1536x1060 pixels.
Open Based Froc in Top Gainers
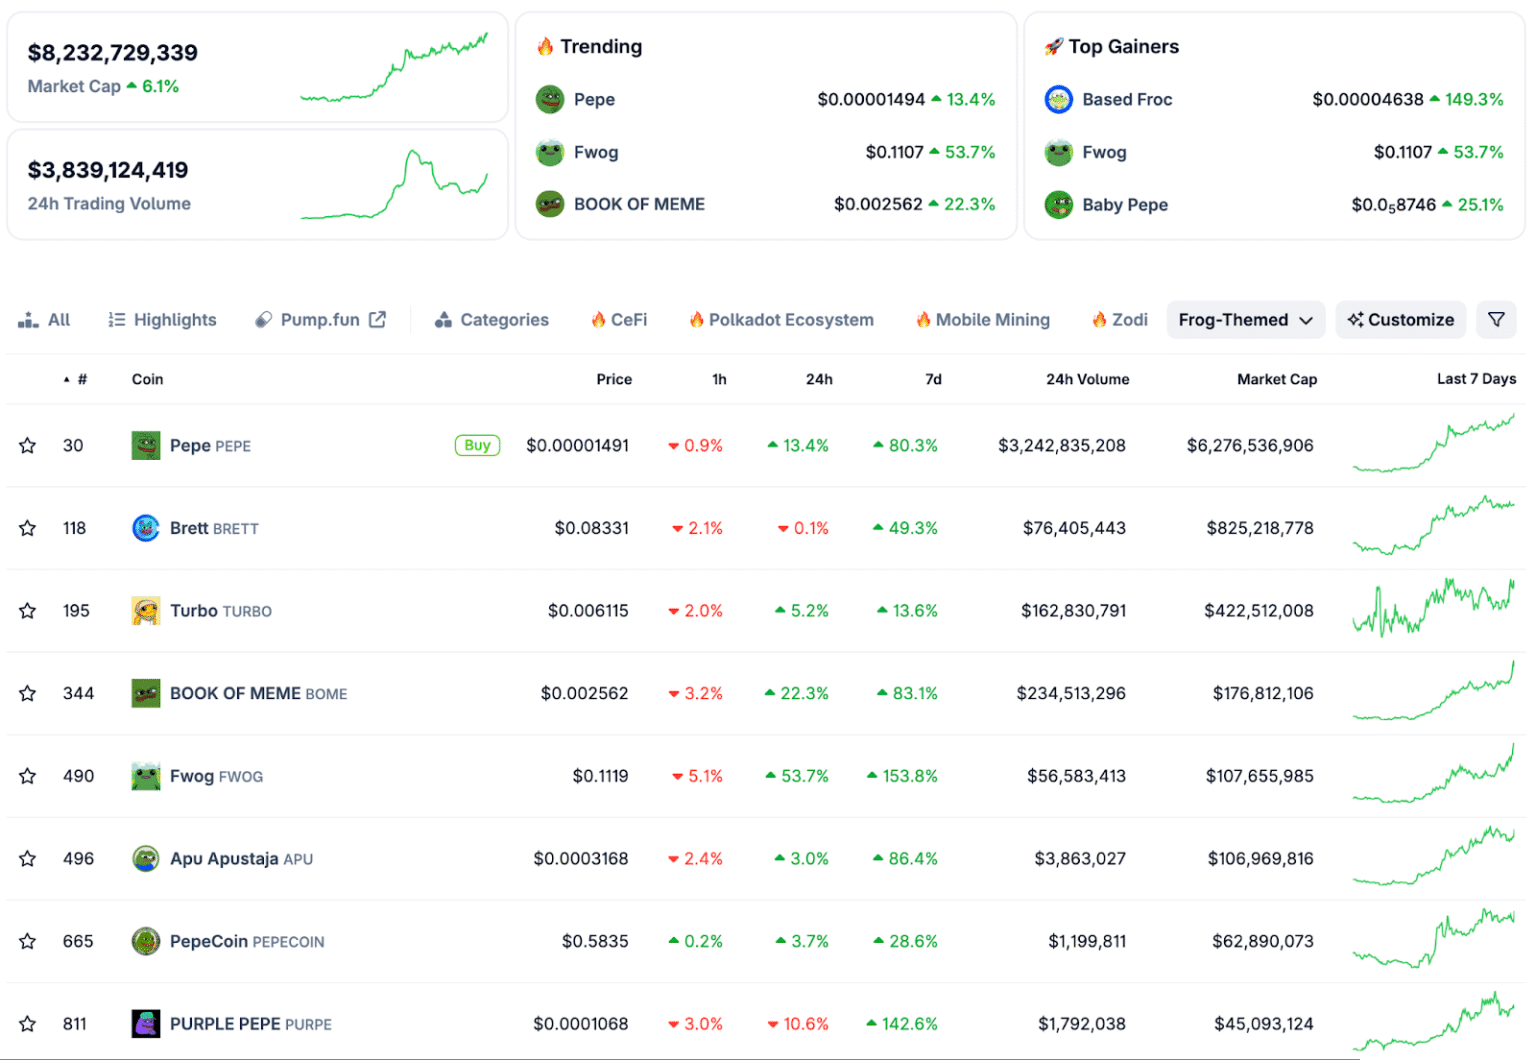pyautogui.click(x=1127, y=99)
